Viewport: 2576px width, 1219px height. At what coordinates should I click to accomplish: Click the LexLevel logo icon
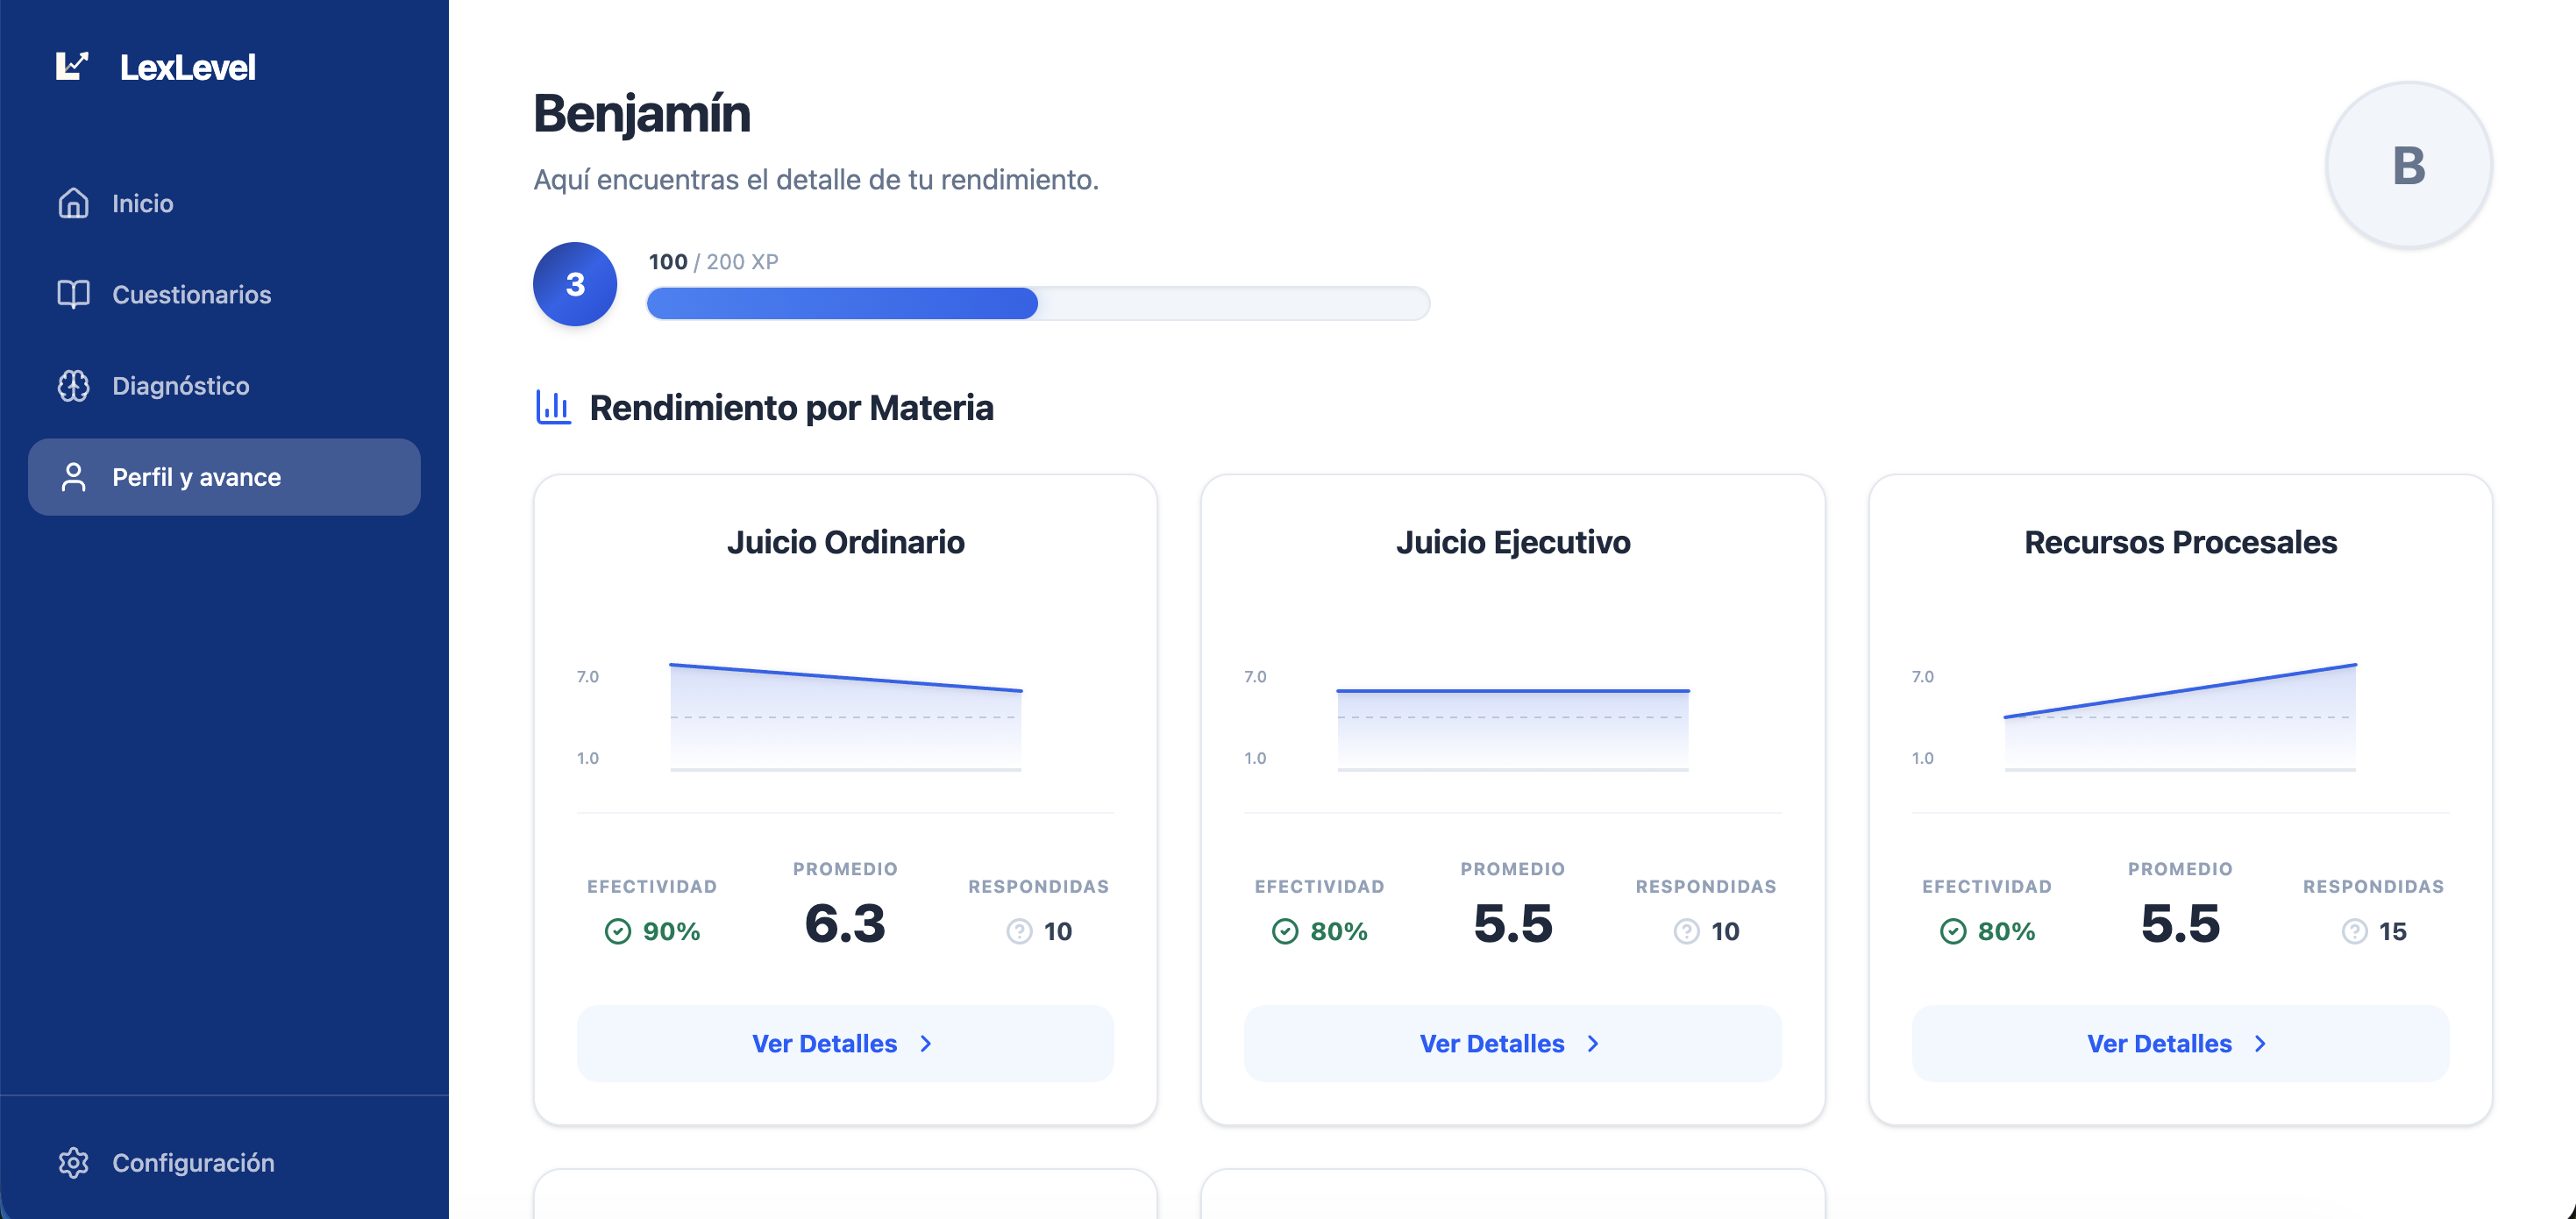(x=72, y=66)
